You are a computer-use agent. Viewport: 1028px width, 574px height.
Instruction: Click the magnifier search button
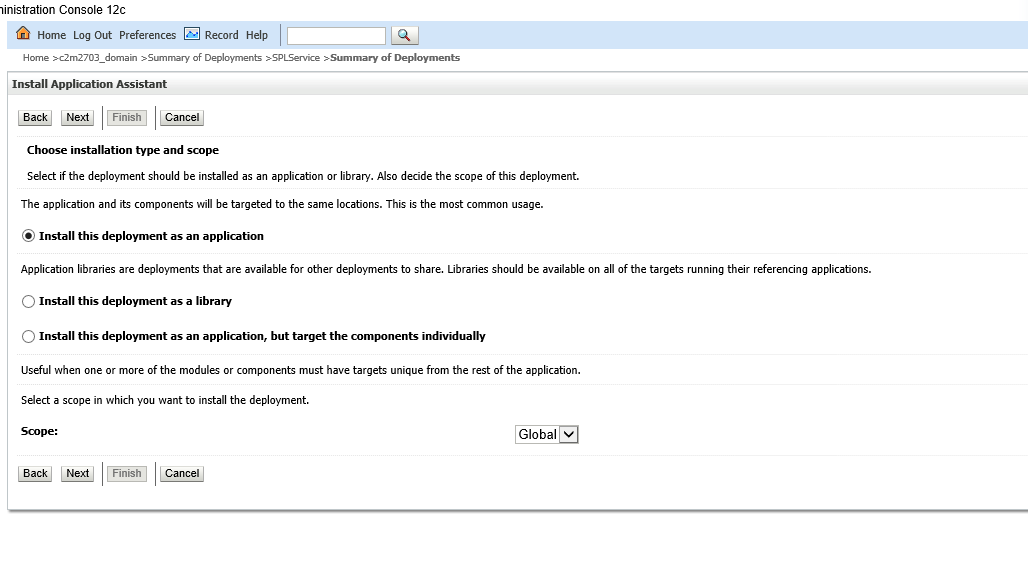coord(405,35)
